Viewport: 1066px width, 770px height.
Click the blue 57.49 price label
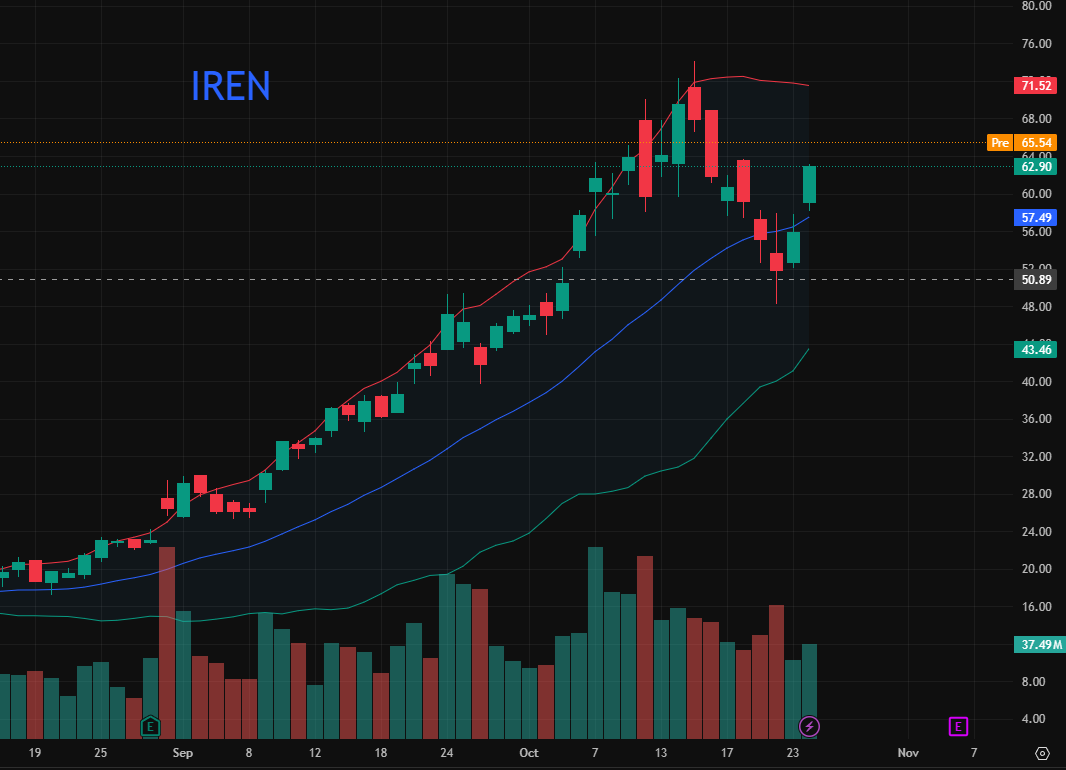(x=1035, y=217)
